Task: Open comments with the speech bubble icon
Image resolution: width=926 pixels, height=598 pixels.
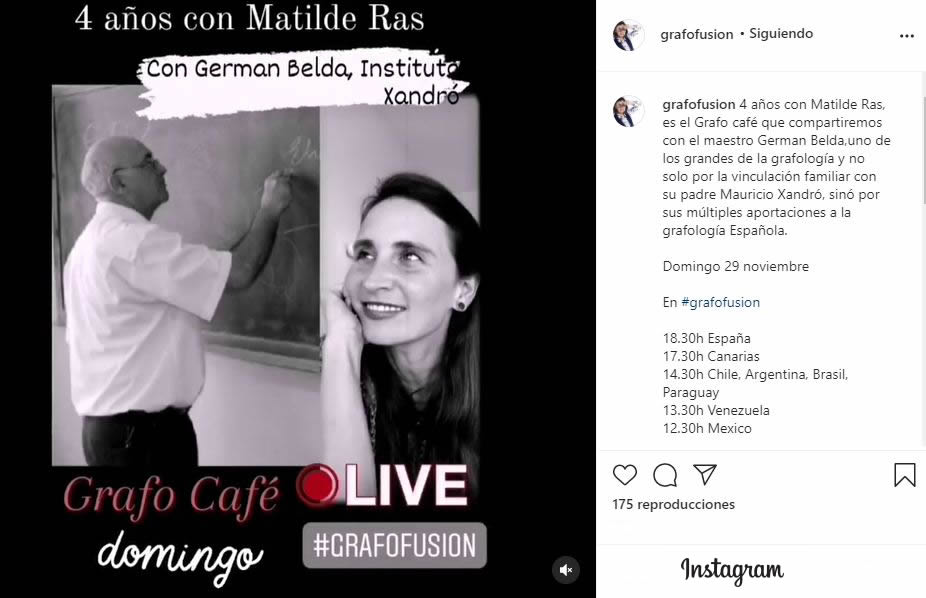Action: (665, 475)
